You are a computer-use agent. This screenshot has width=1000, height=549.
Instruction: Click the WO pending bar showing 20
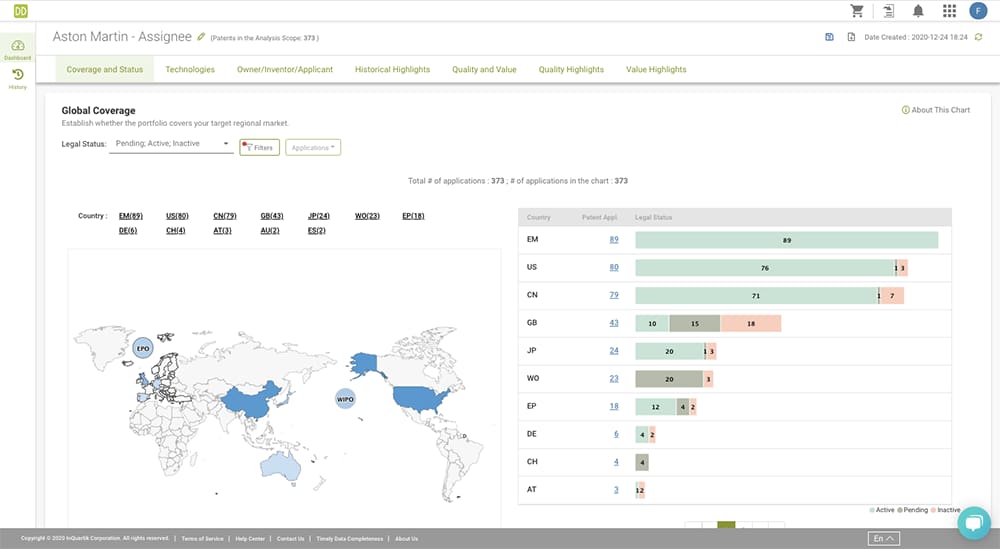(669, 379)
